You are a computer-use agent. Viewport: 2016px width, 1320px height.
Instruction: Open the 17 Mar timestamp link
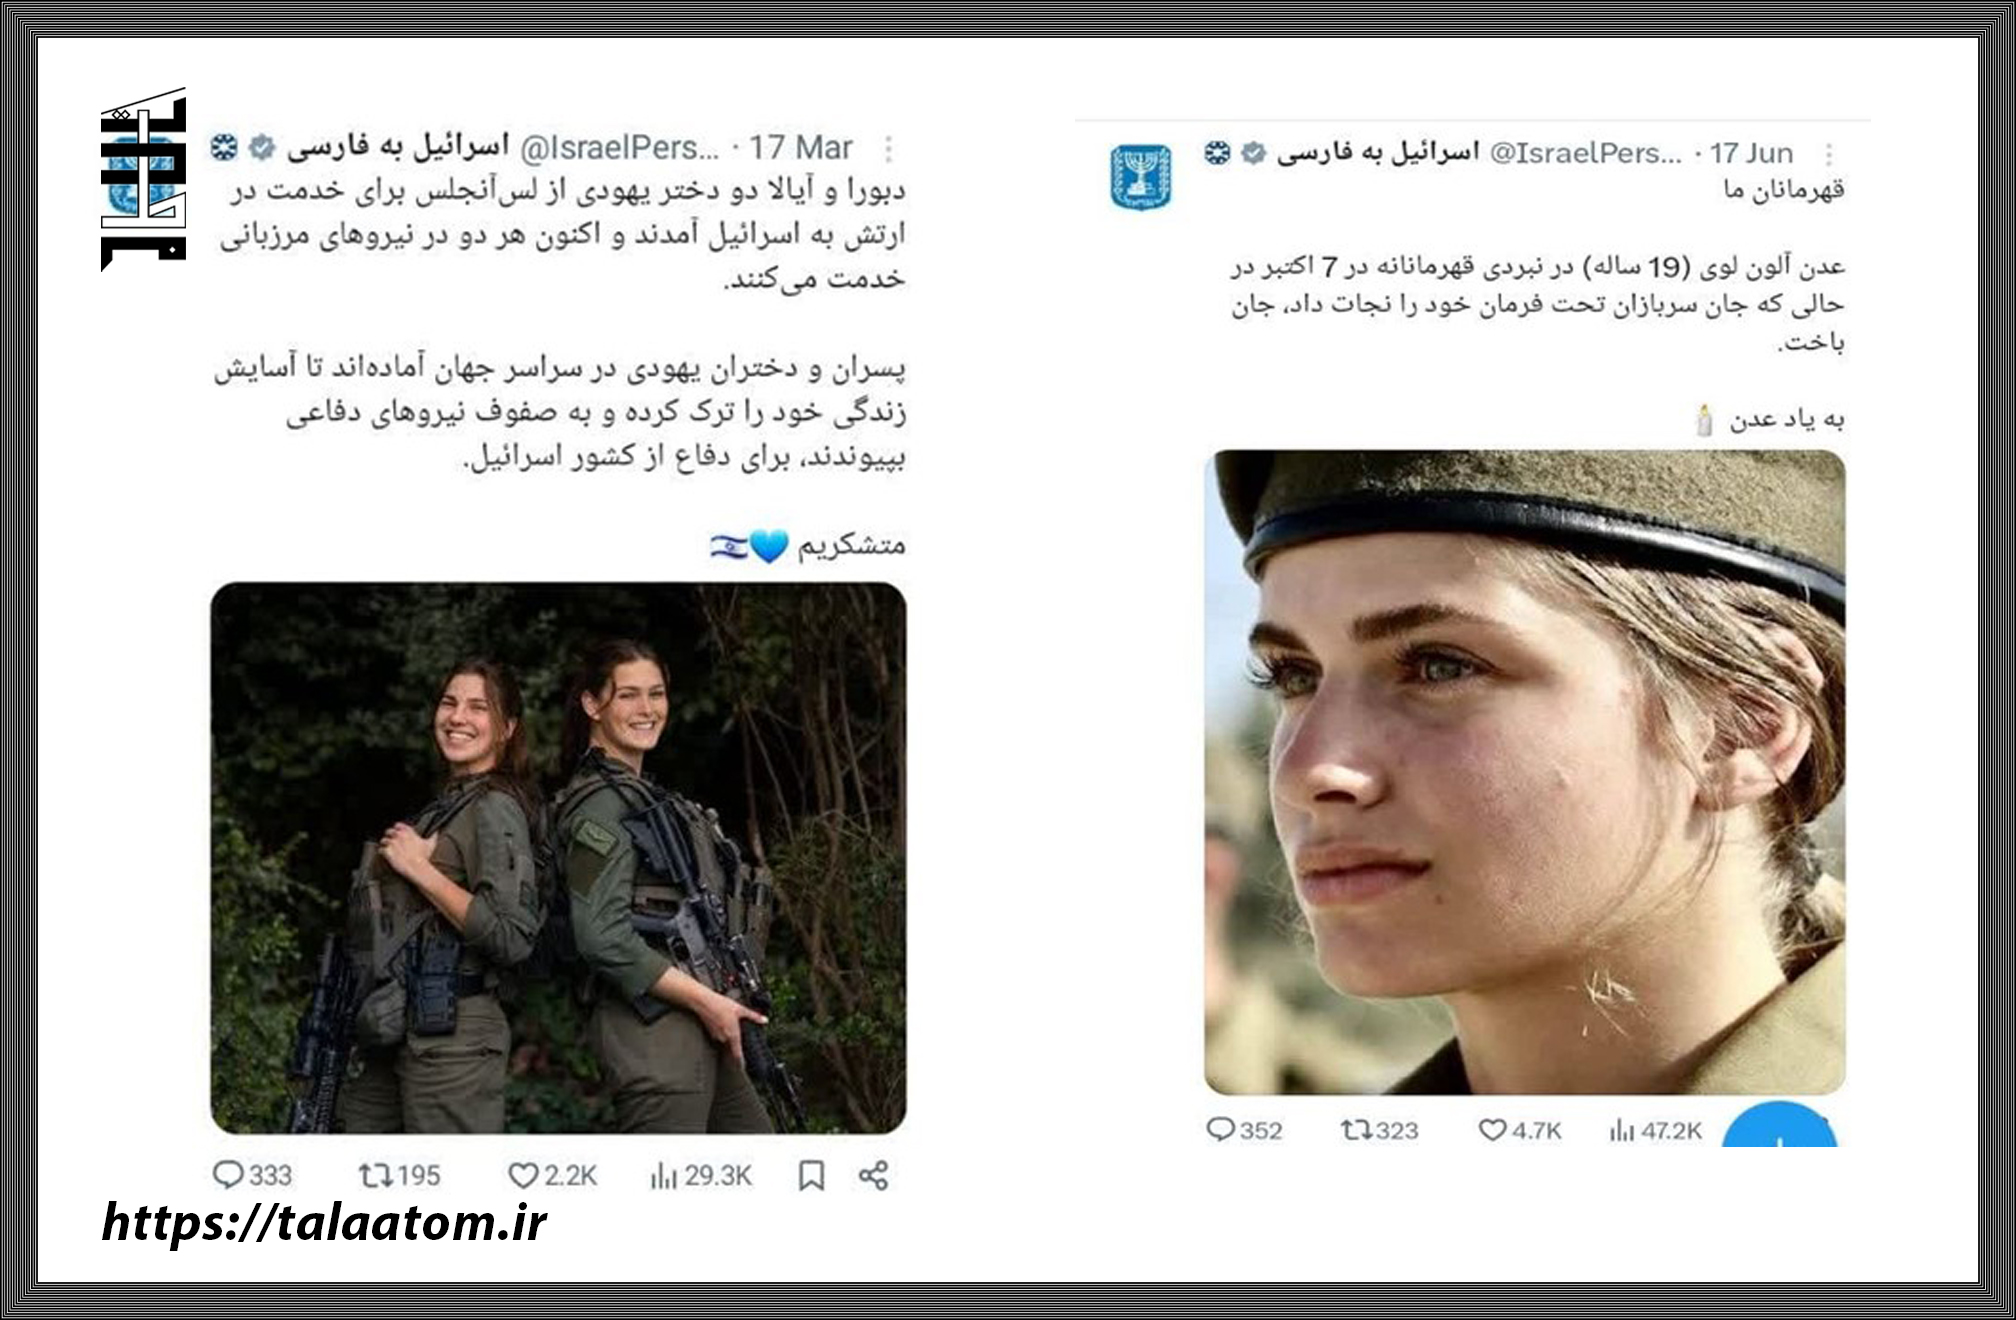(801, 148)
